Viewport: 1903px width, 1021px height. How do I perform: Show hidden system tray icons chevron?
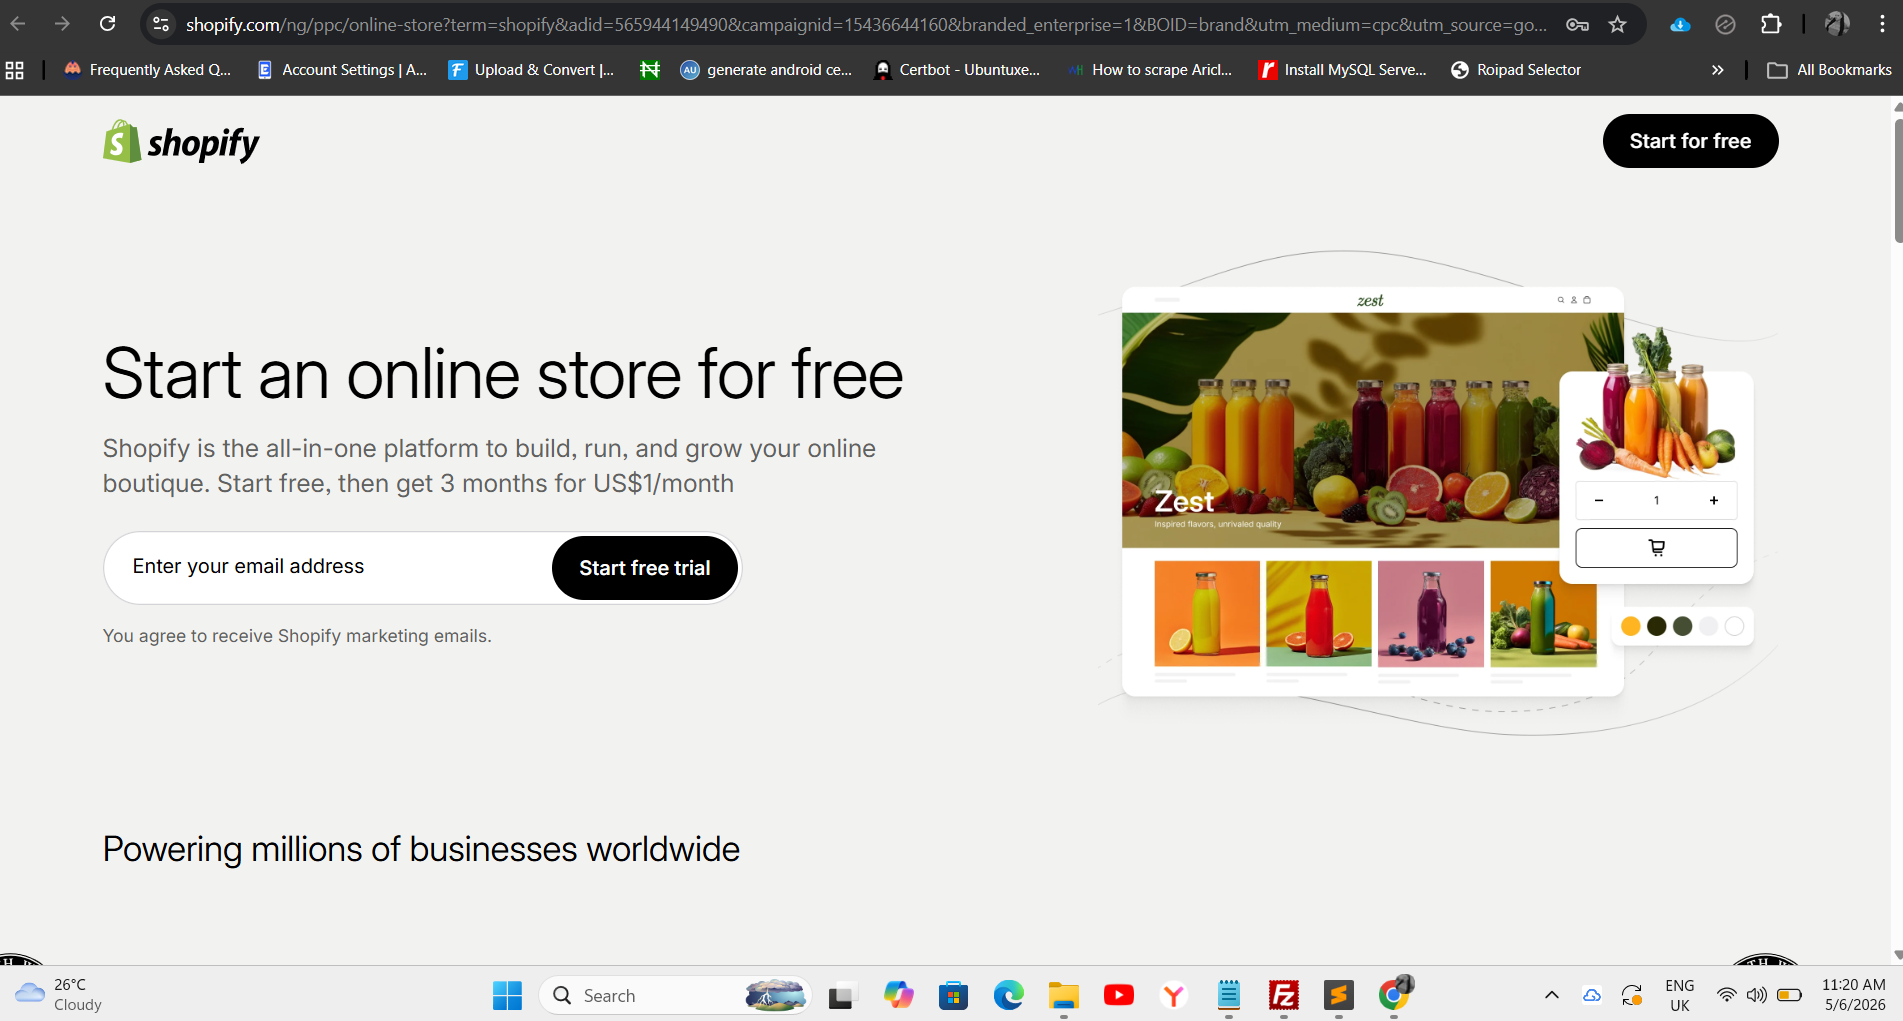tap(1551, 995)
